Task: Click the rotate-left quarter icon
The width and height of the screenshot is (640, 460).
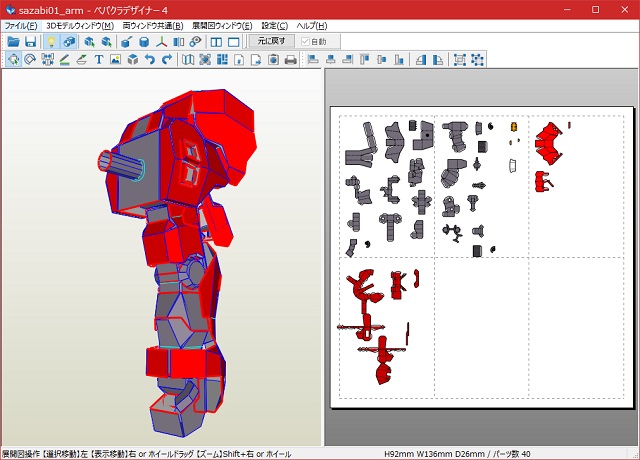Action: (x=421, y=60)
